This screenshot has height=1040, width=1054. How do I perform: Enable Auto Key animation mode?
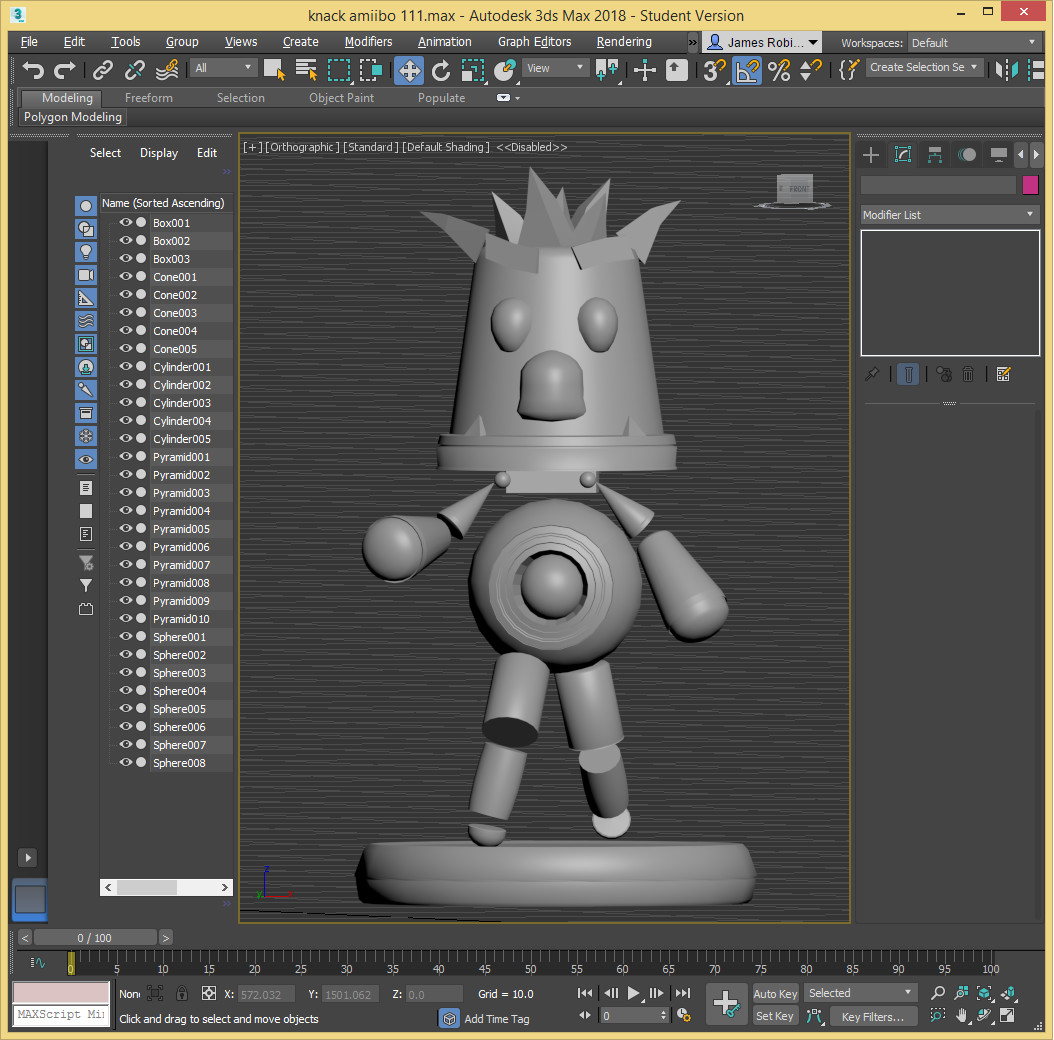click(775, 993)
